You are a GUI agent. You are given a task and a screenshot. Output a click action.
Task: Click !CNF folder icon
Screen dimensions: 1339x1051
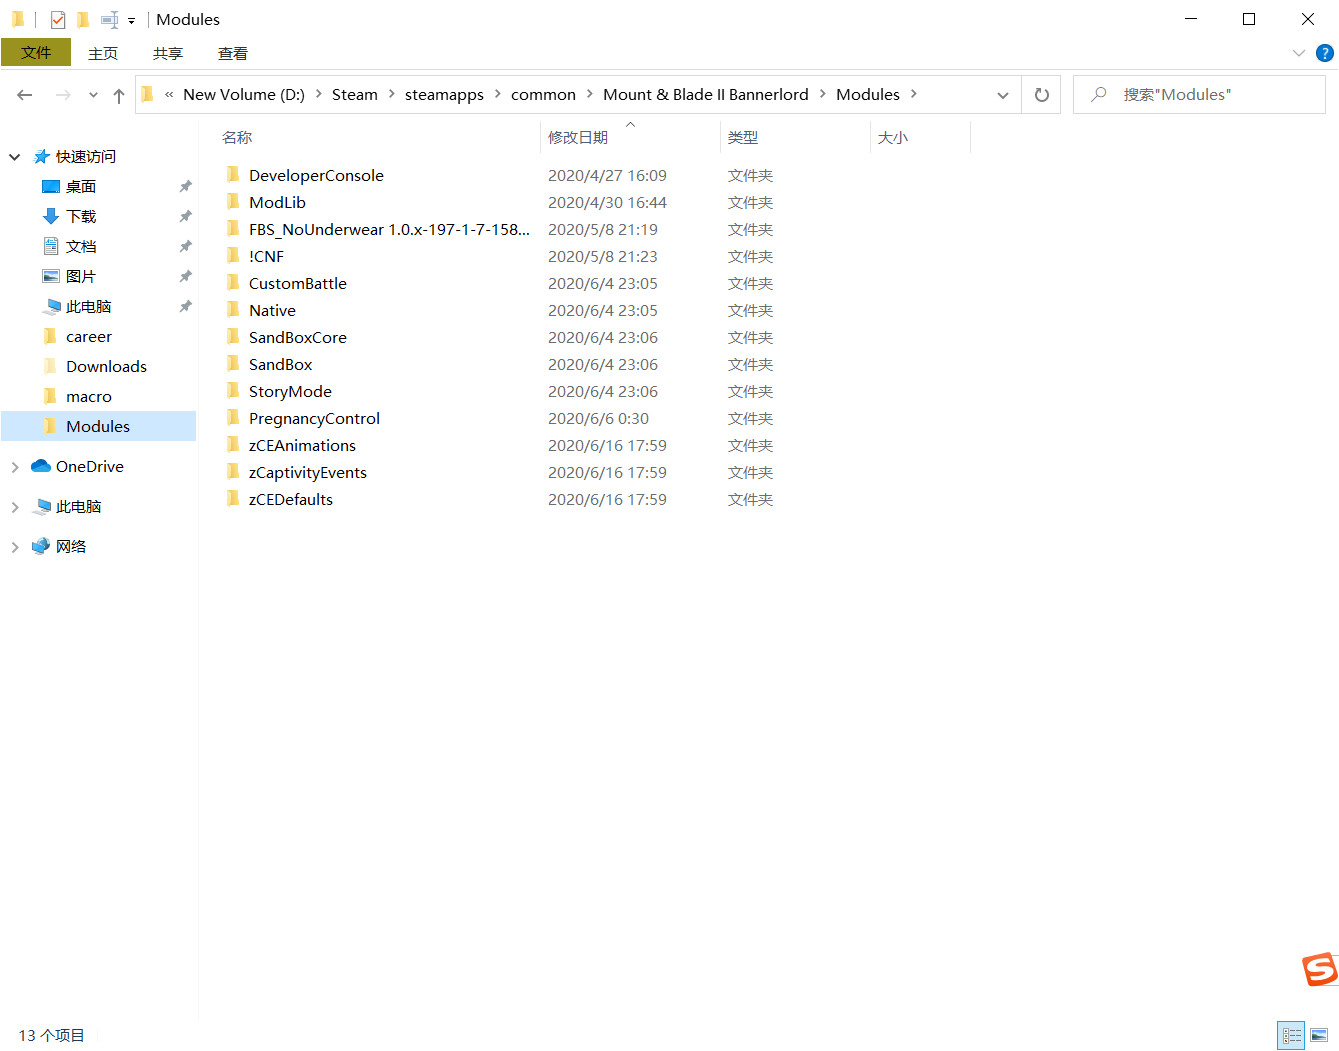tap(233, 256)
